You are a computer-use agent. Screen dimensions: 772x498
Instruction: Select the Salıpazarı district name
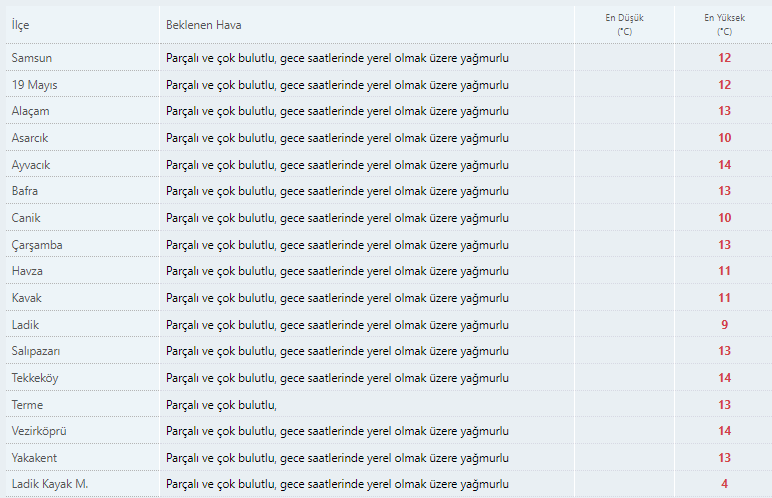[x=36, y=351]
